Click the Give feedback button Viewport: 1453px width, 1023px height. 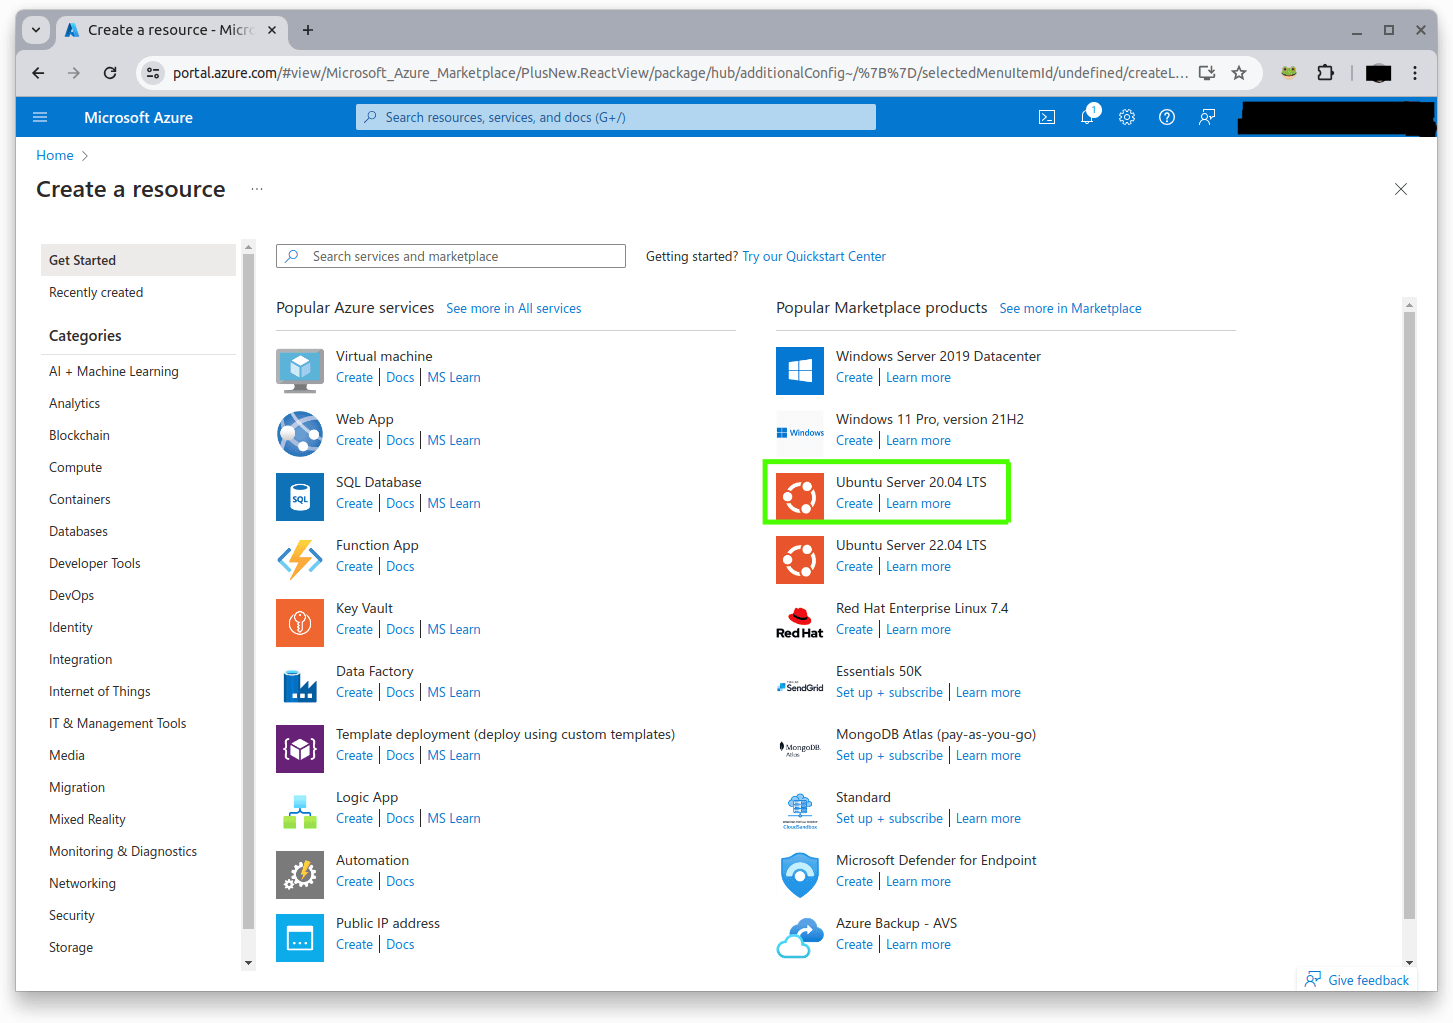pyautogui.click(x=1358, y=980)
